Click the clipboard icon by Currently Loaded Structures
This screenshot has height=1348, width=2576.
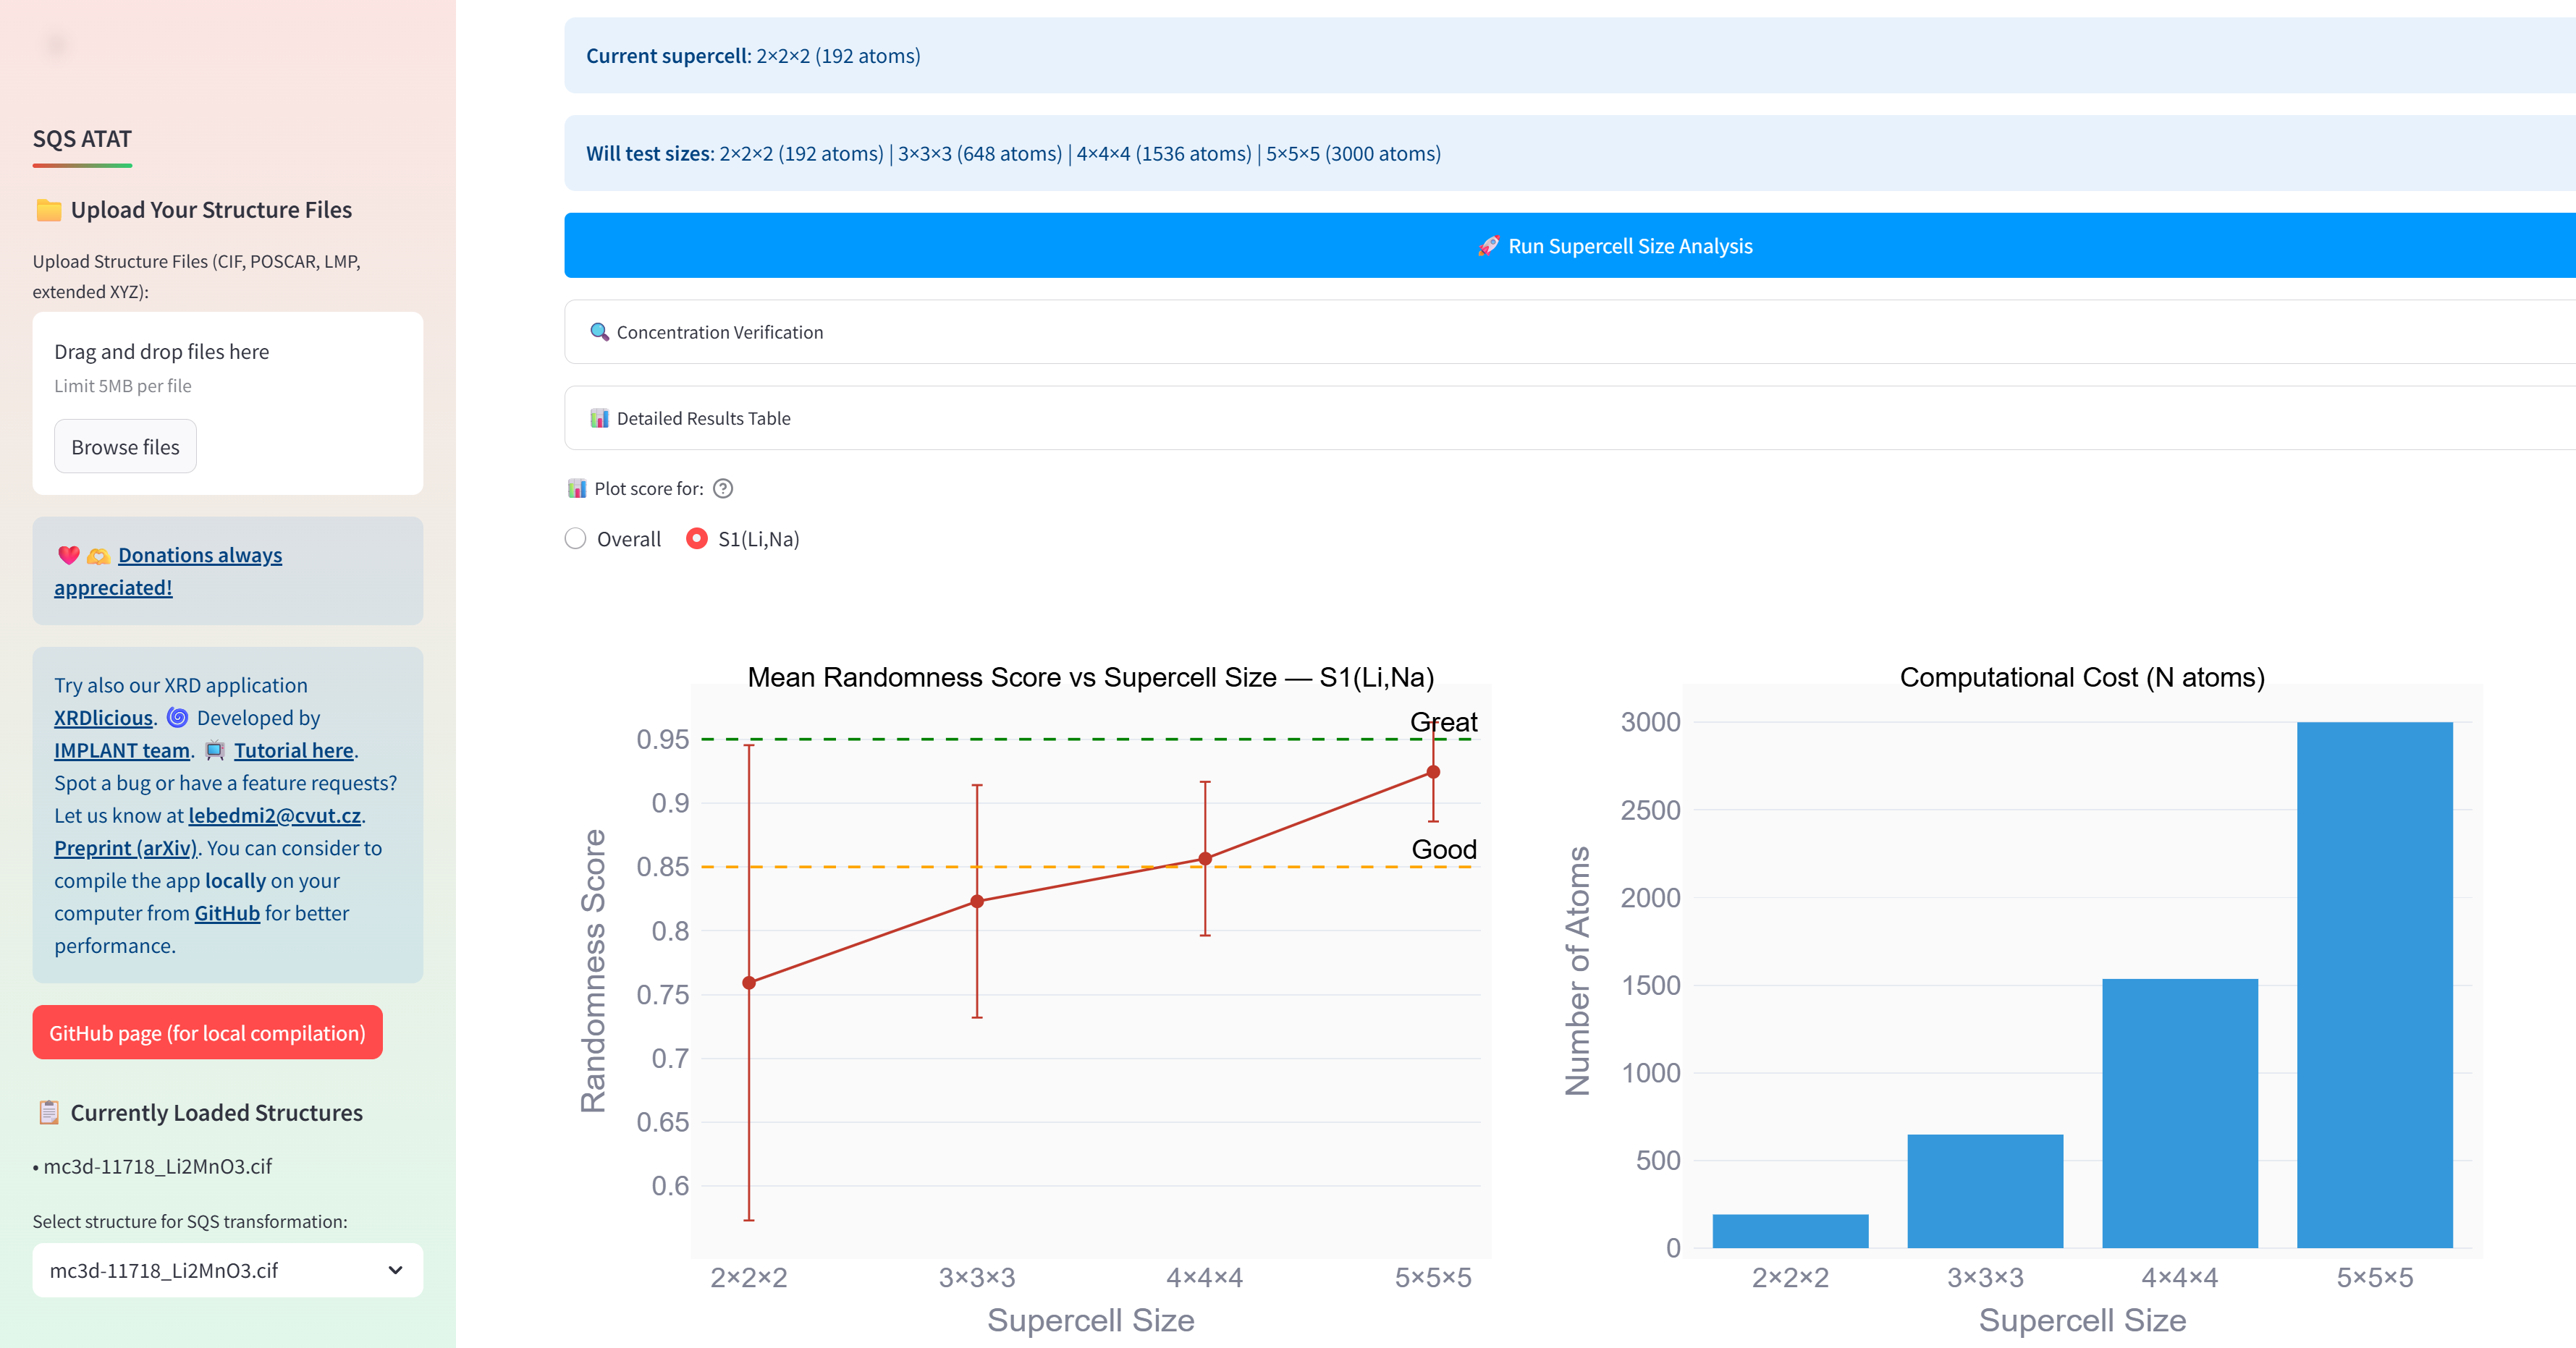point(48,1112)
